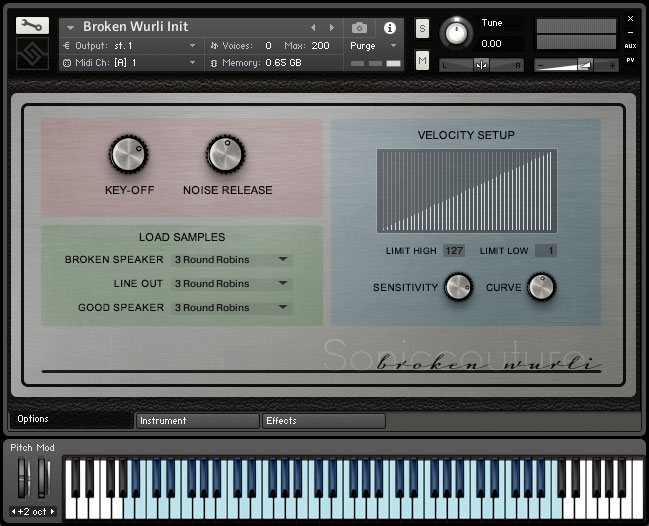649x526 pixels.
Task: Increase volume with plus button
Action: [x=612, y=65]
